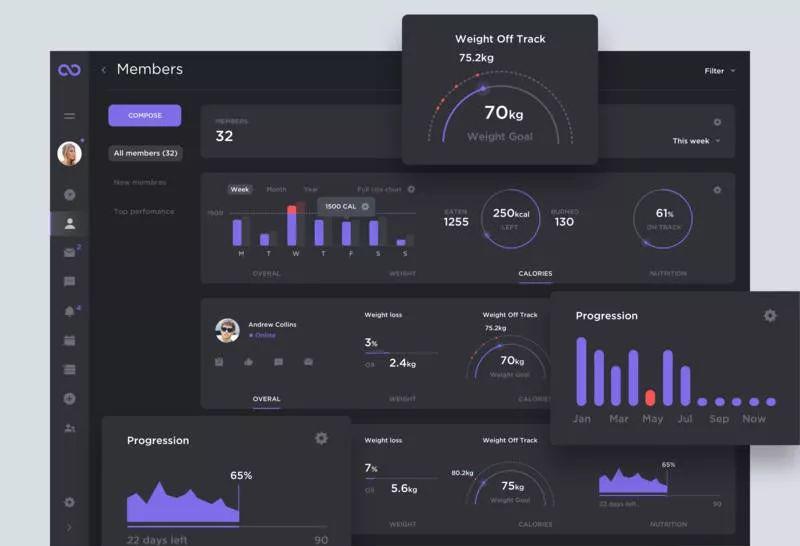Expand the sidebar with the bottom chevron
Image resolution: width=800 pixels, height=546 pixels.
[x=69, y=528]
